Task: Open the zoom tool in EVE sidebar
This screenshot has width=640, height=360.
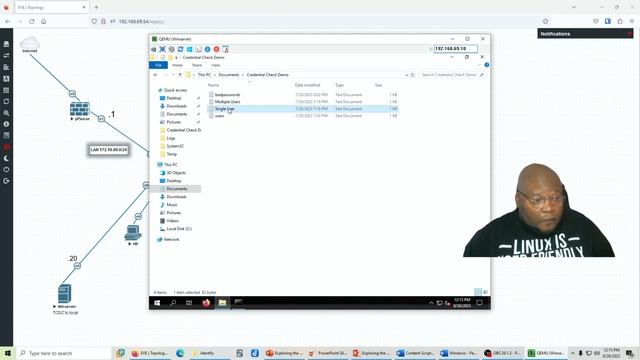Action: point(6,113)
